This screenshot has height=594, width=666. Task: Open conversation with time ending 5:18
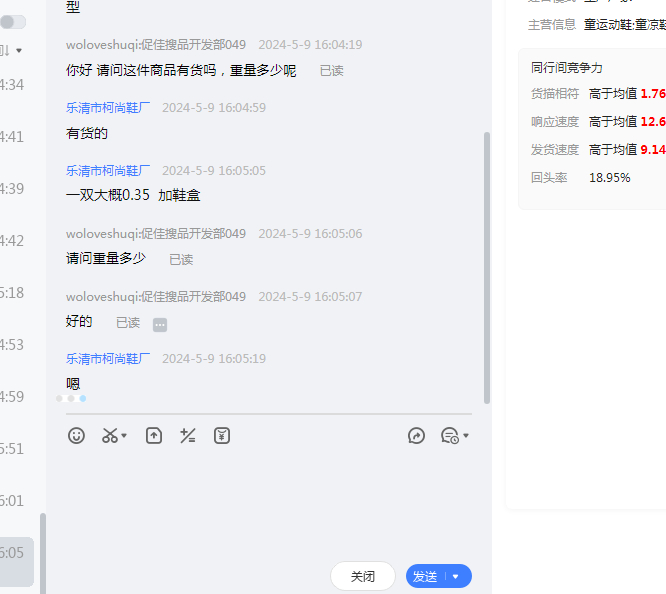(x=12, y=293)
